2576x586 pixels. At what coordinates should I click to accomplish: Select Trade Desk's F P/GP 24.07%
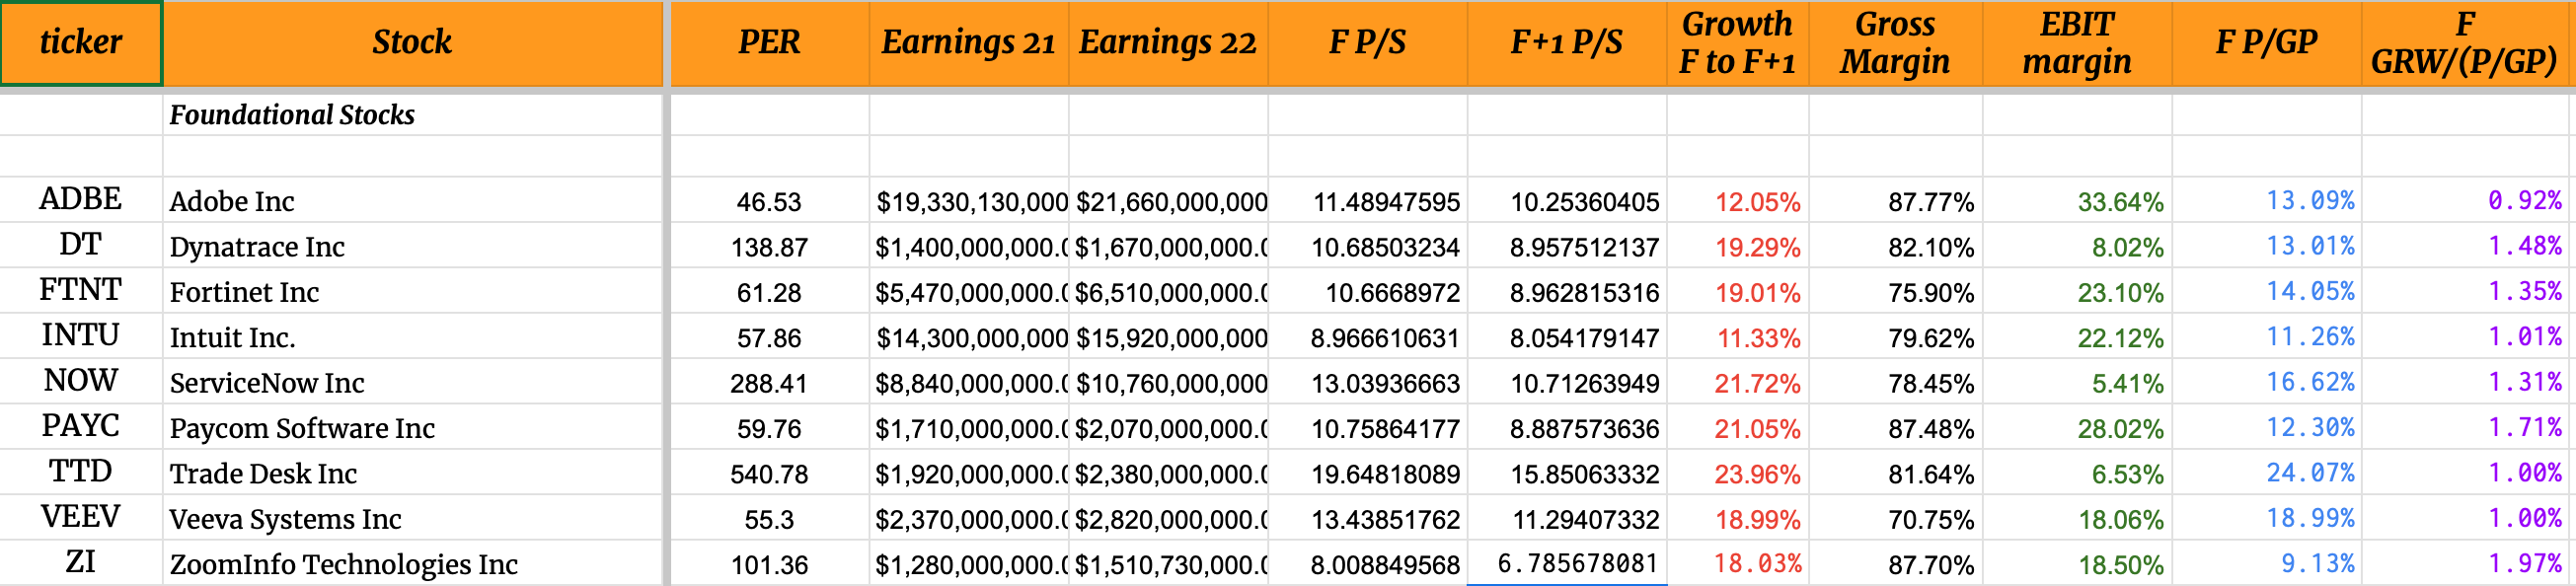click(2309, 473)
